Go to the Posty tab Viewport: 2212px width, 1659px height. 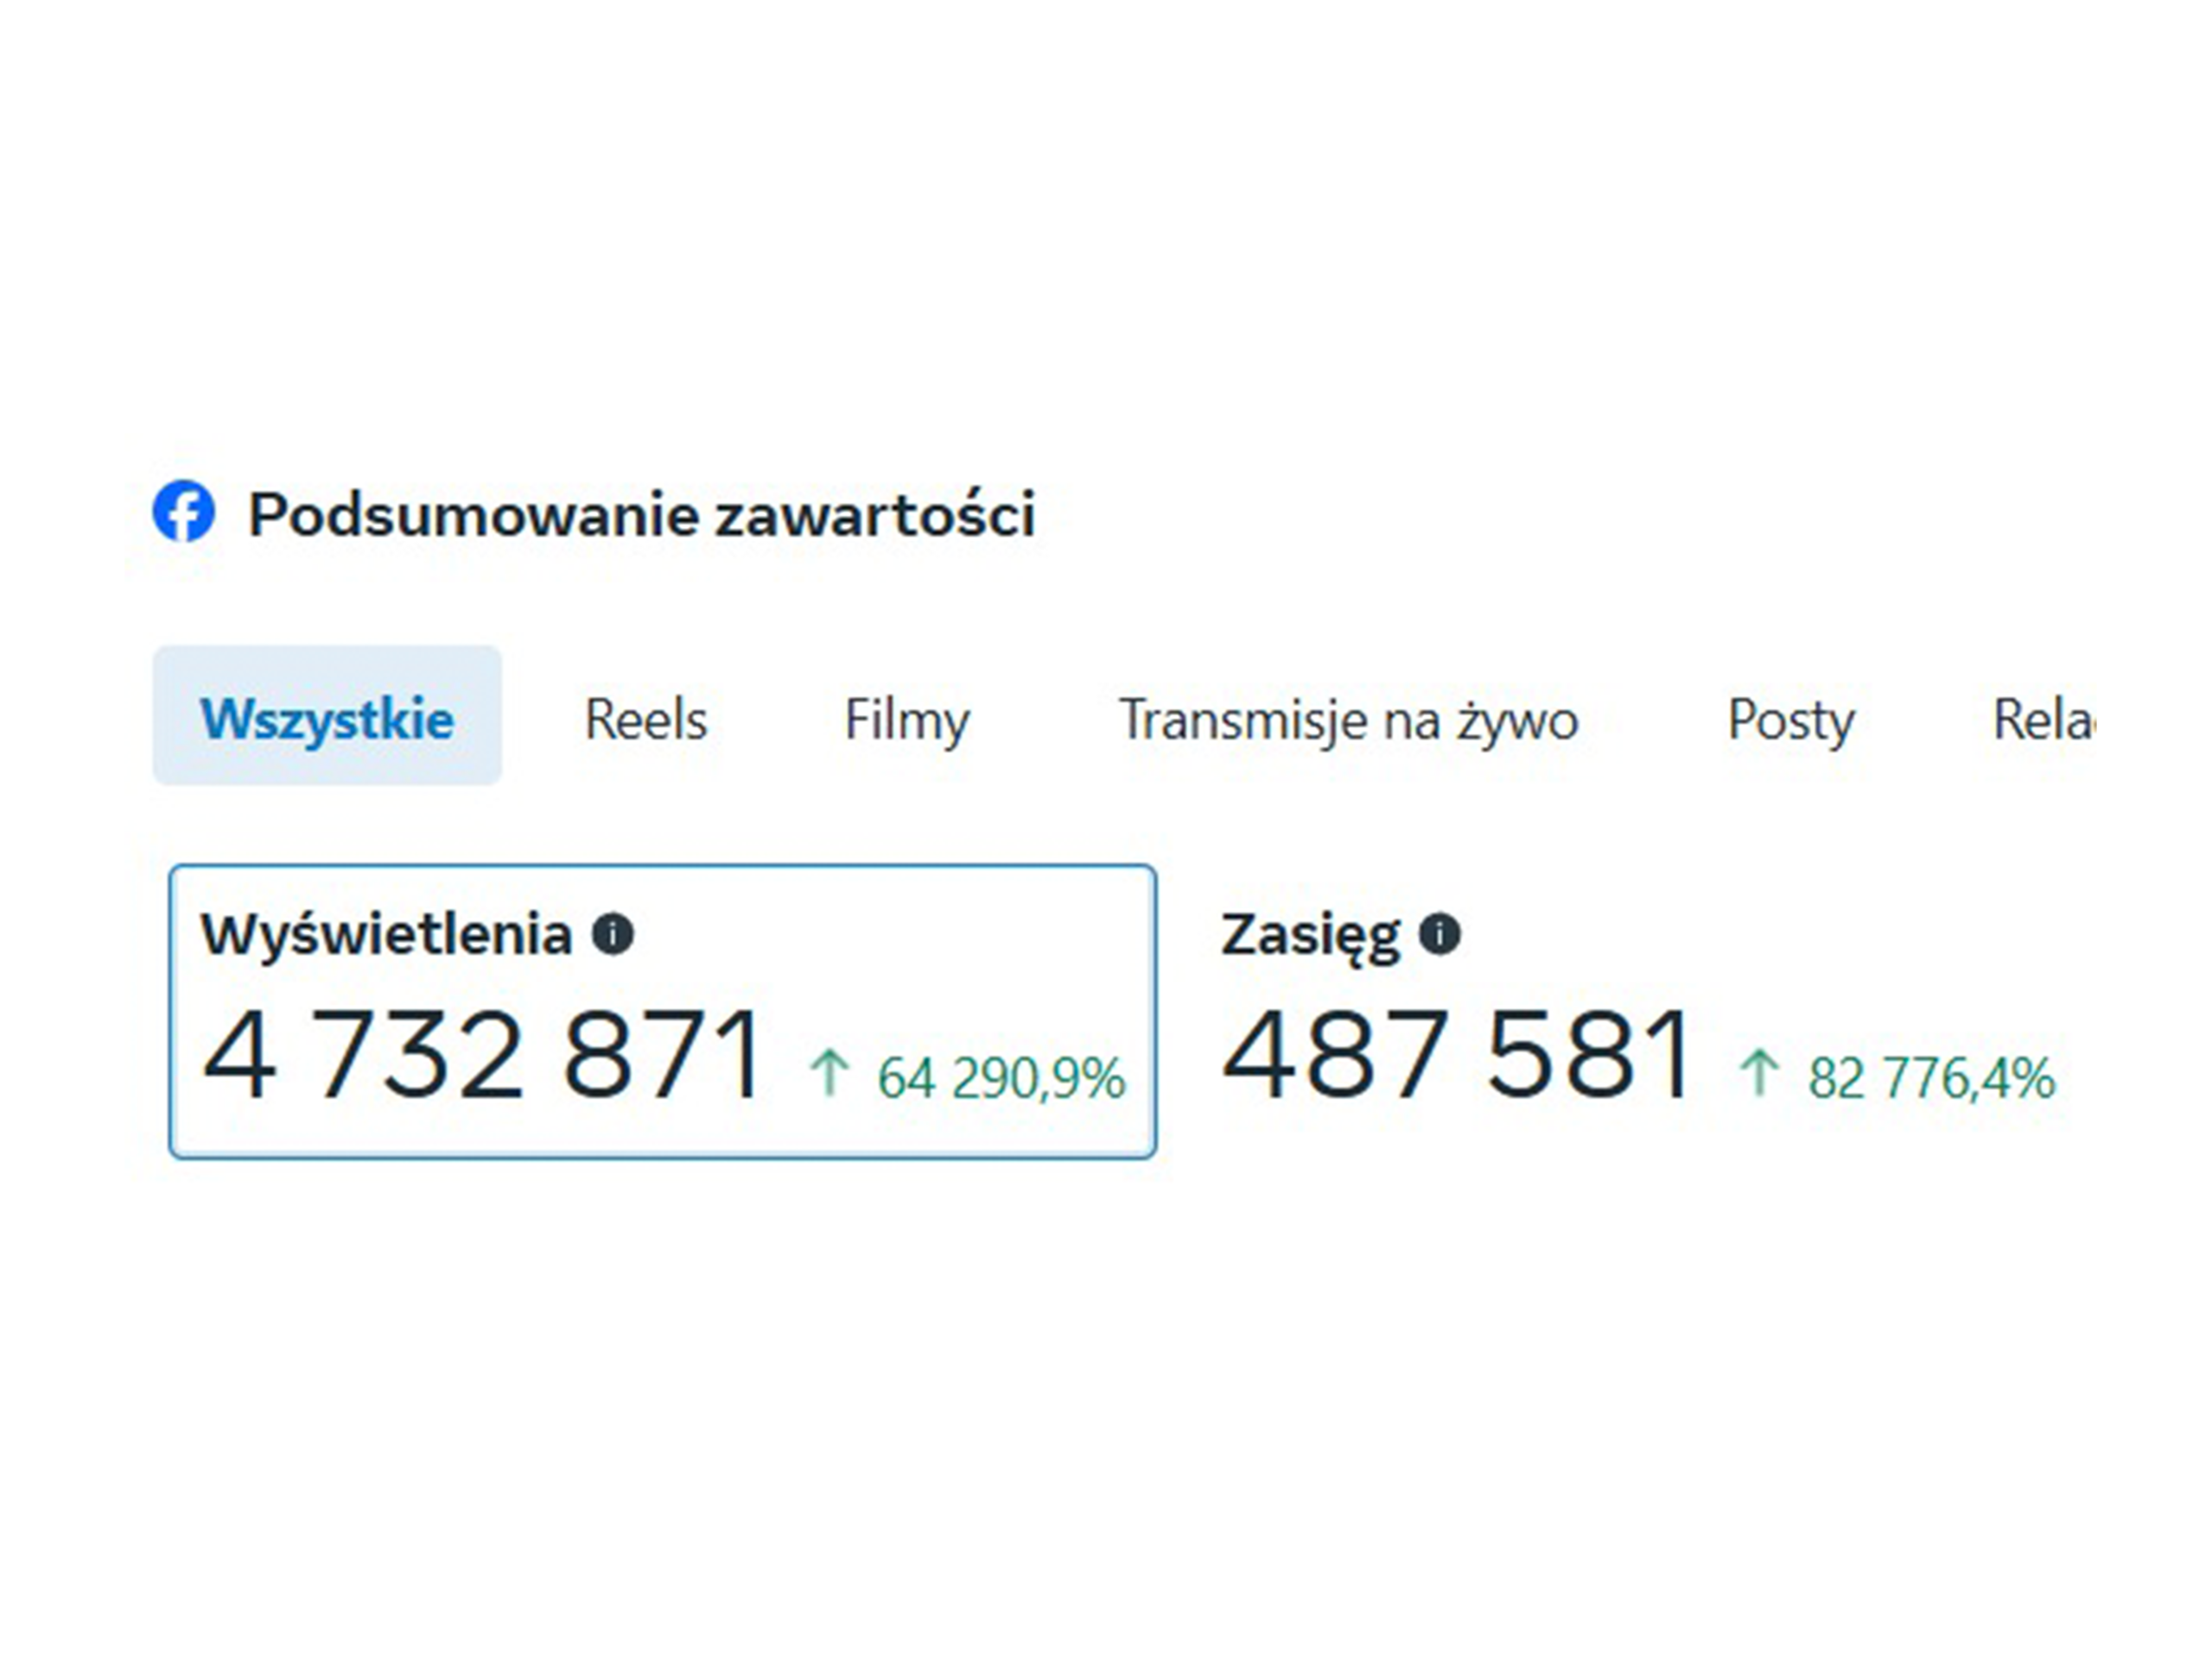pos(1791,719)
